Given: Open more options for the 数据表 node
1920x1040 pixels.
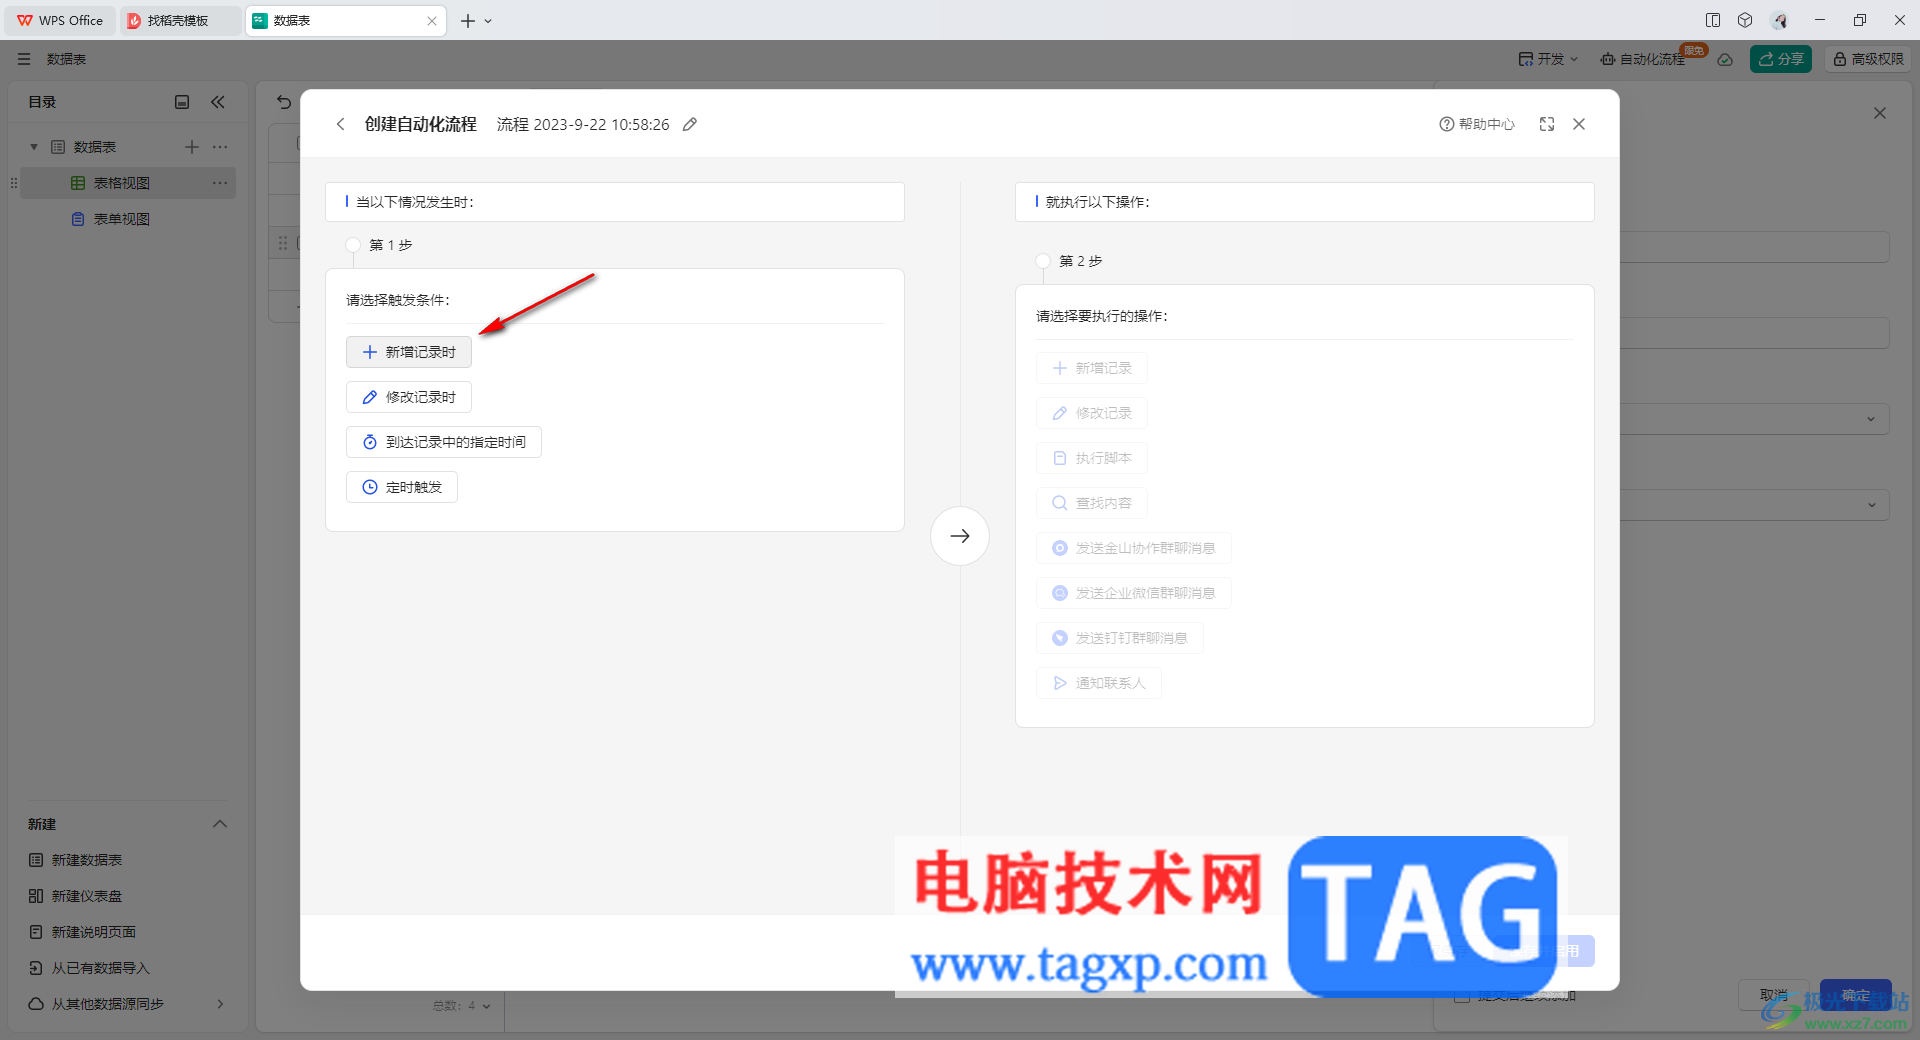Looking at the screenshot, I should point(220,147).
